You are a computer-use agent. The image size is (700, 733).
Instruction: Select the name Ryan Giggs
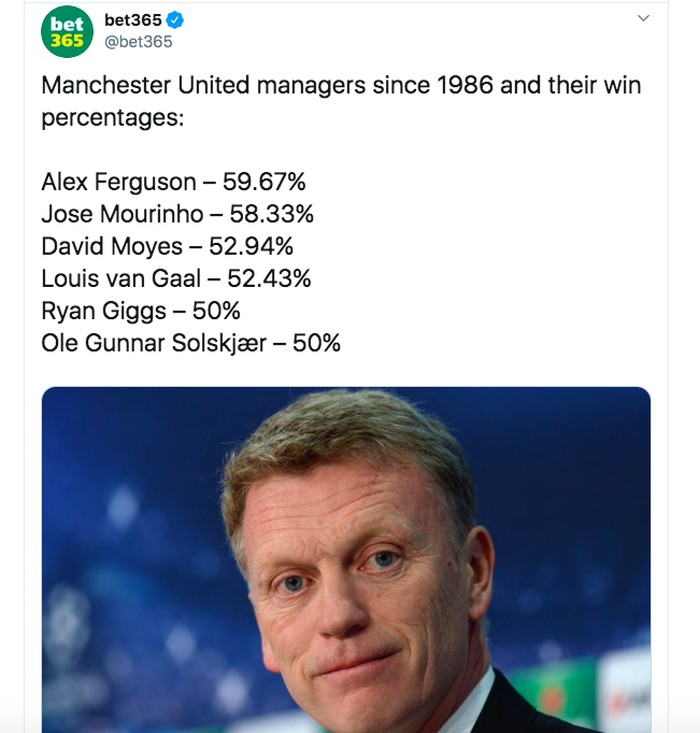[103, 310]
